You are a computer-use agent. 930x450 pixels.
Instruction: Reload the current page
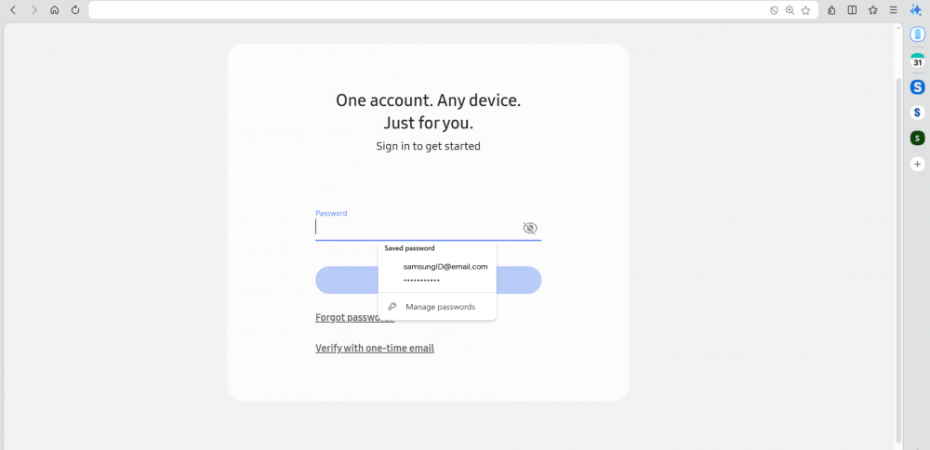coord(75,10)
